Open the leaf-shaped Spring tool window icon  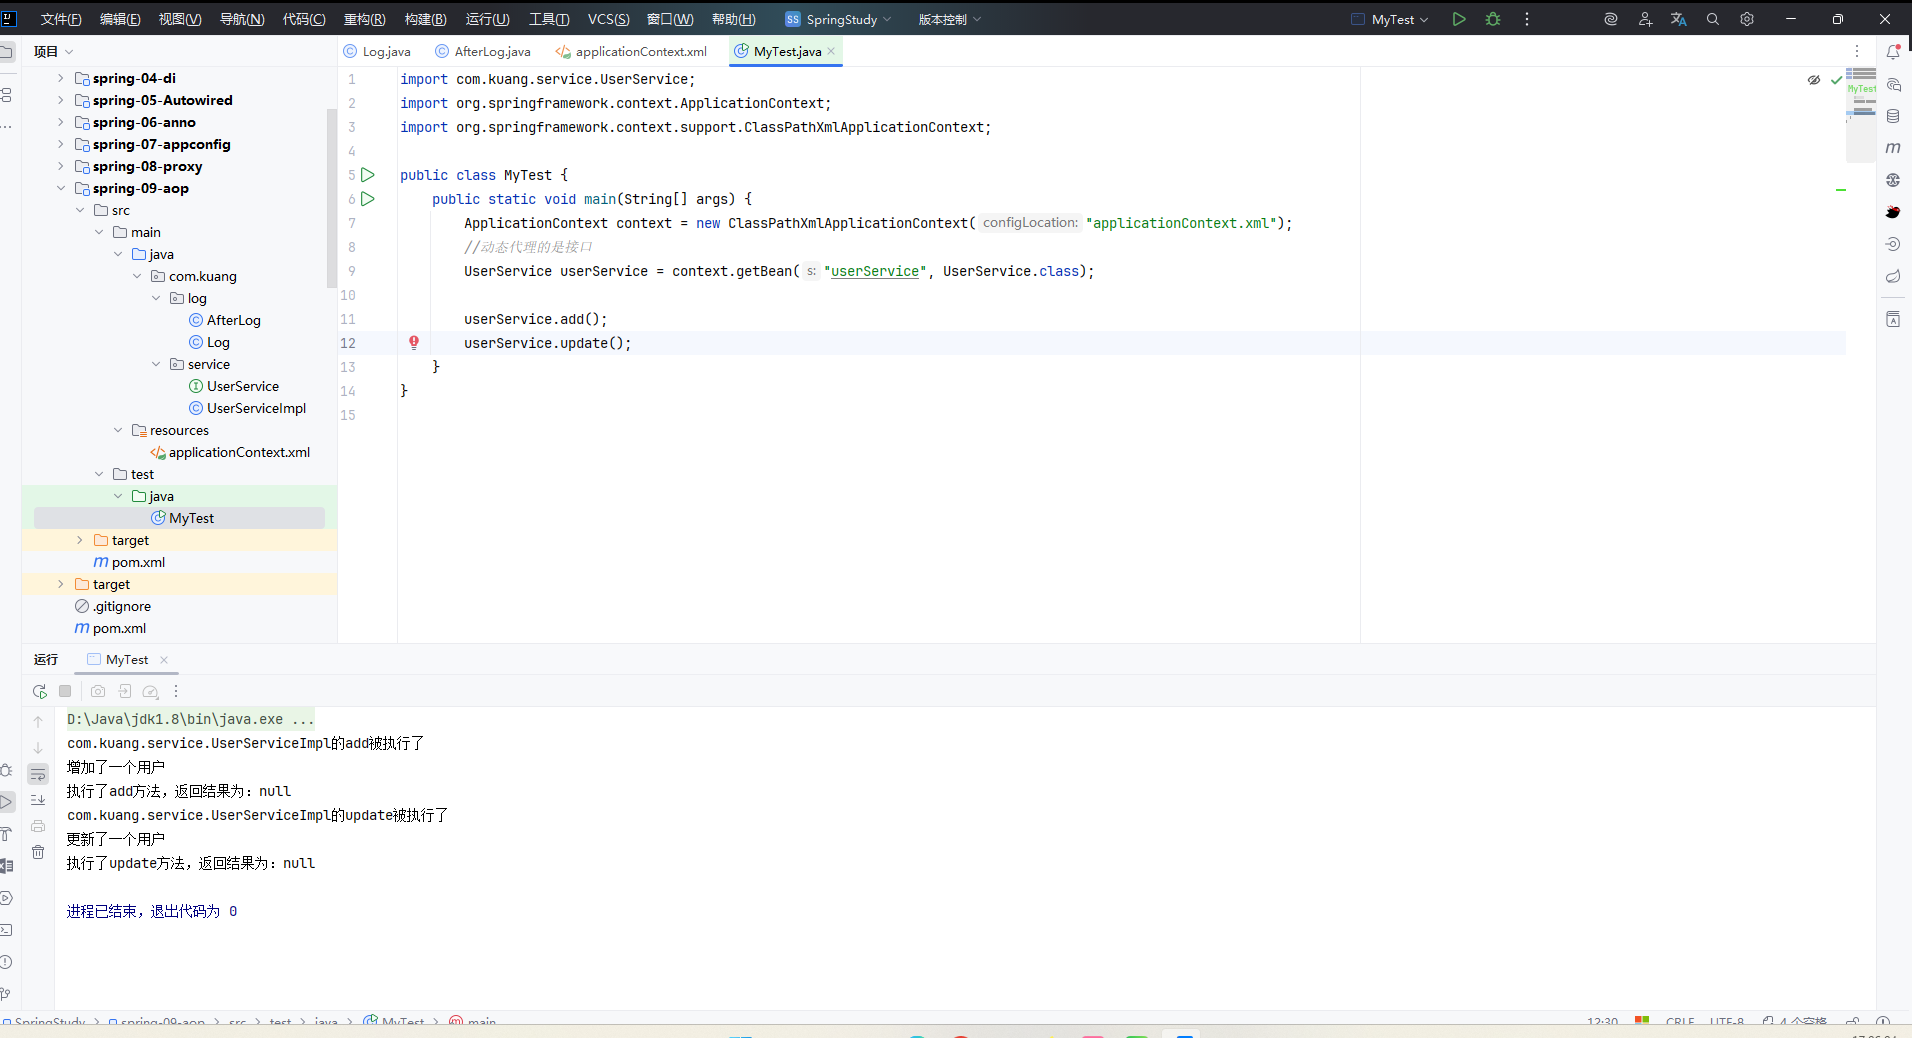1893,276
